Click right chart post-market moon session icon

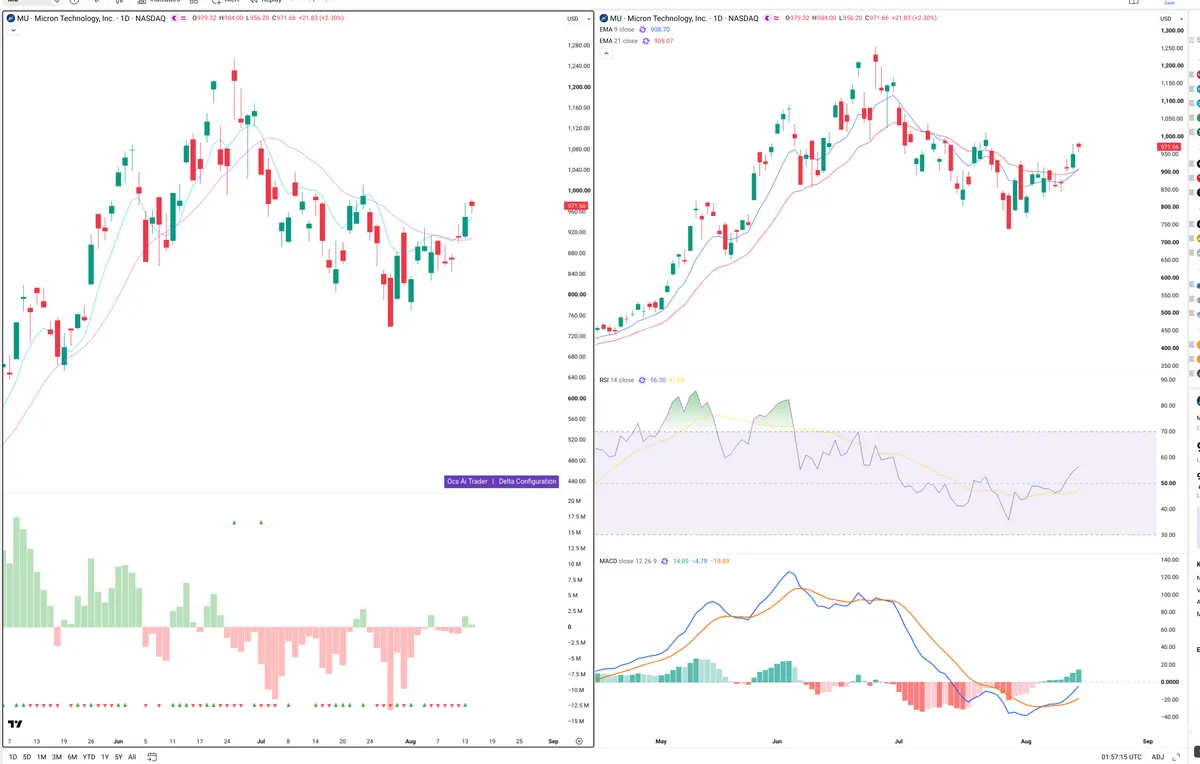tap(768, 18)
